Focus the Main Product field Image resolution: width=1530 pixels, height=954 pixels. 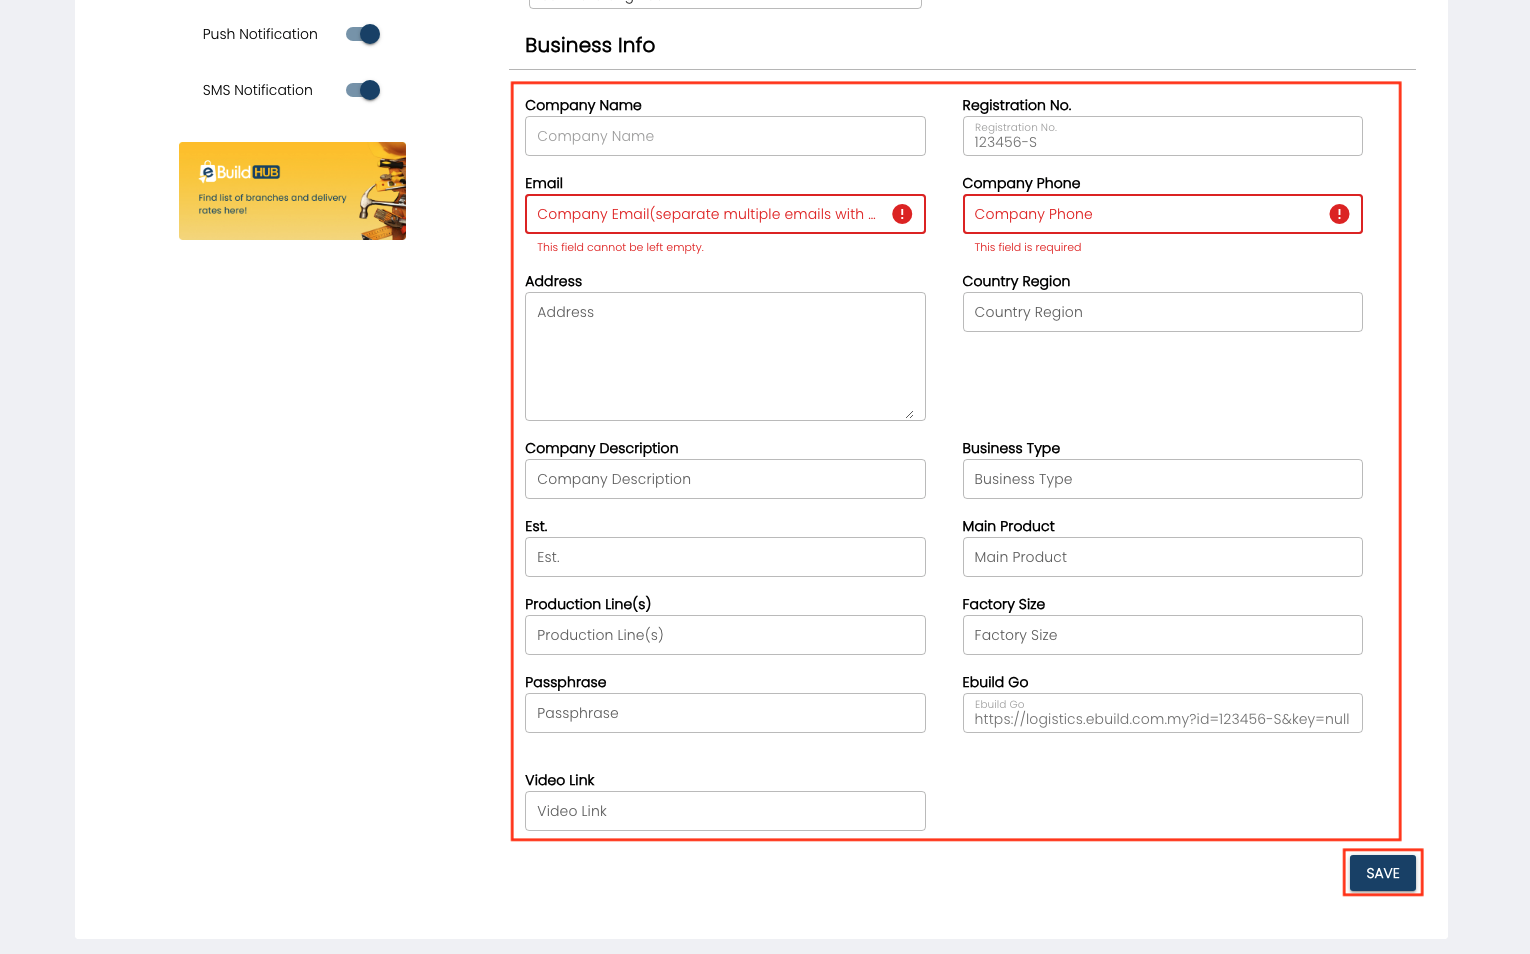tap(1161, 557)
